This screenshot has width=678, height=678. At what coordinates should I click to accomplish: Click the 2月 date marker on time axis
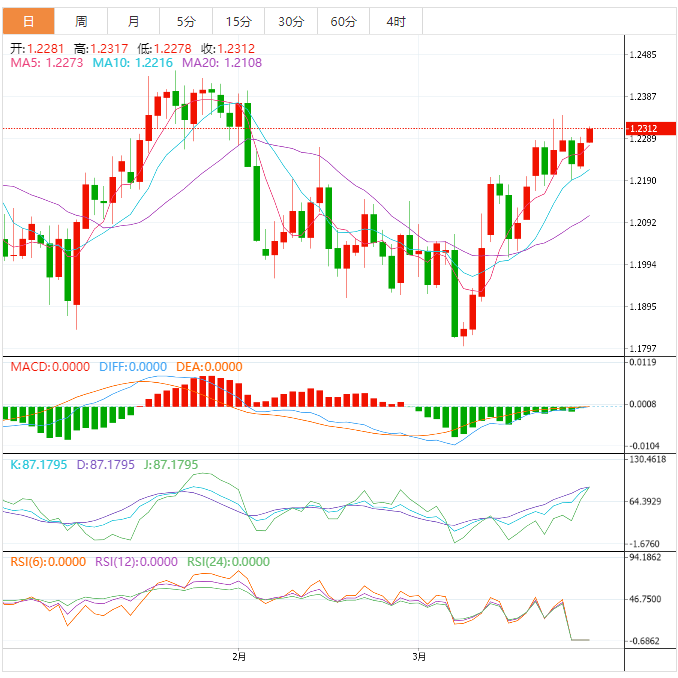click(x=238, y=657)
